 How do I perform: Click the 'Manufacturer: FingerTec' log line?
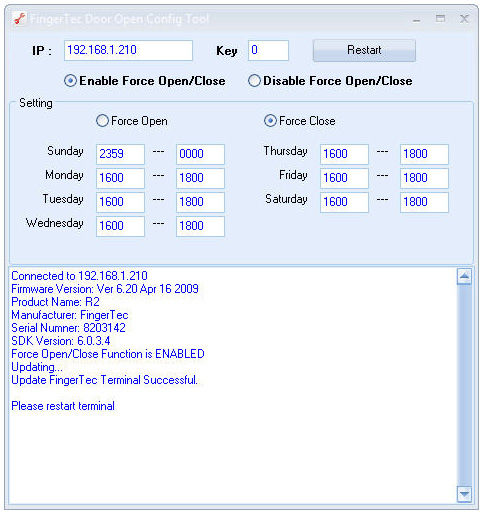pos(70,315)
